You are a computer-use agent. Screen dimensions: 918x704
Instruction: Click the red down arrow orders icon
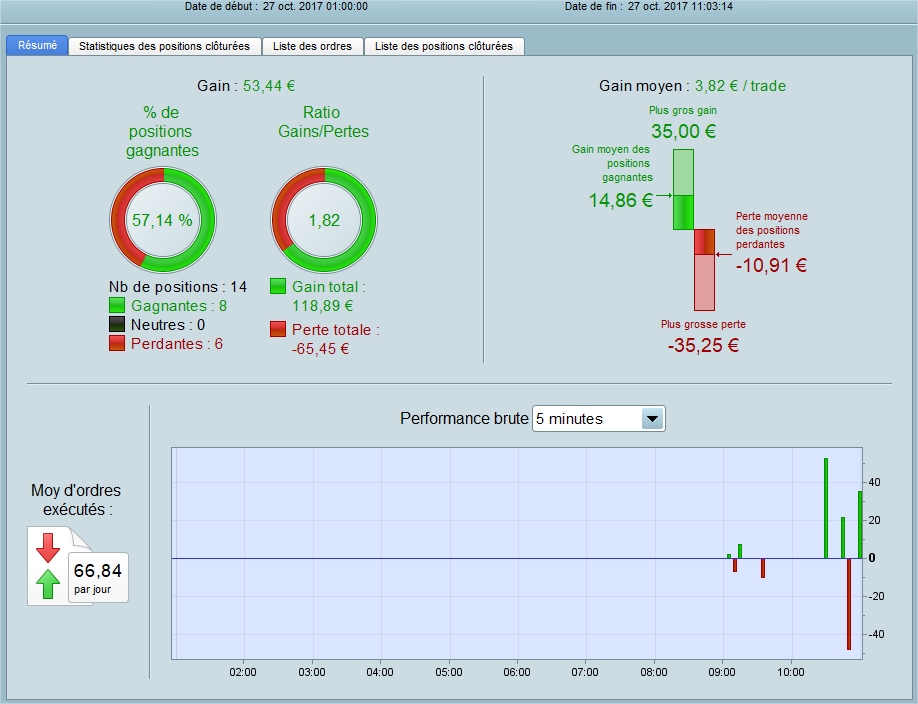pos(48,548)
